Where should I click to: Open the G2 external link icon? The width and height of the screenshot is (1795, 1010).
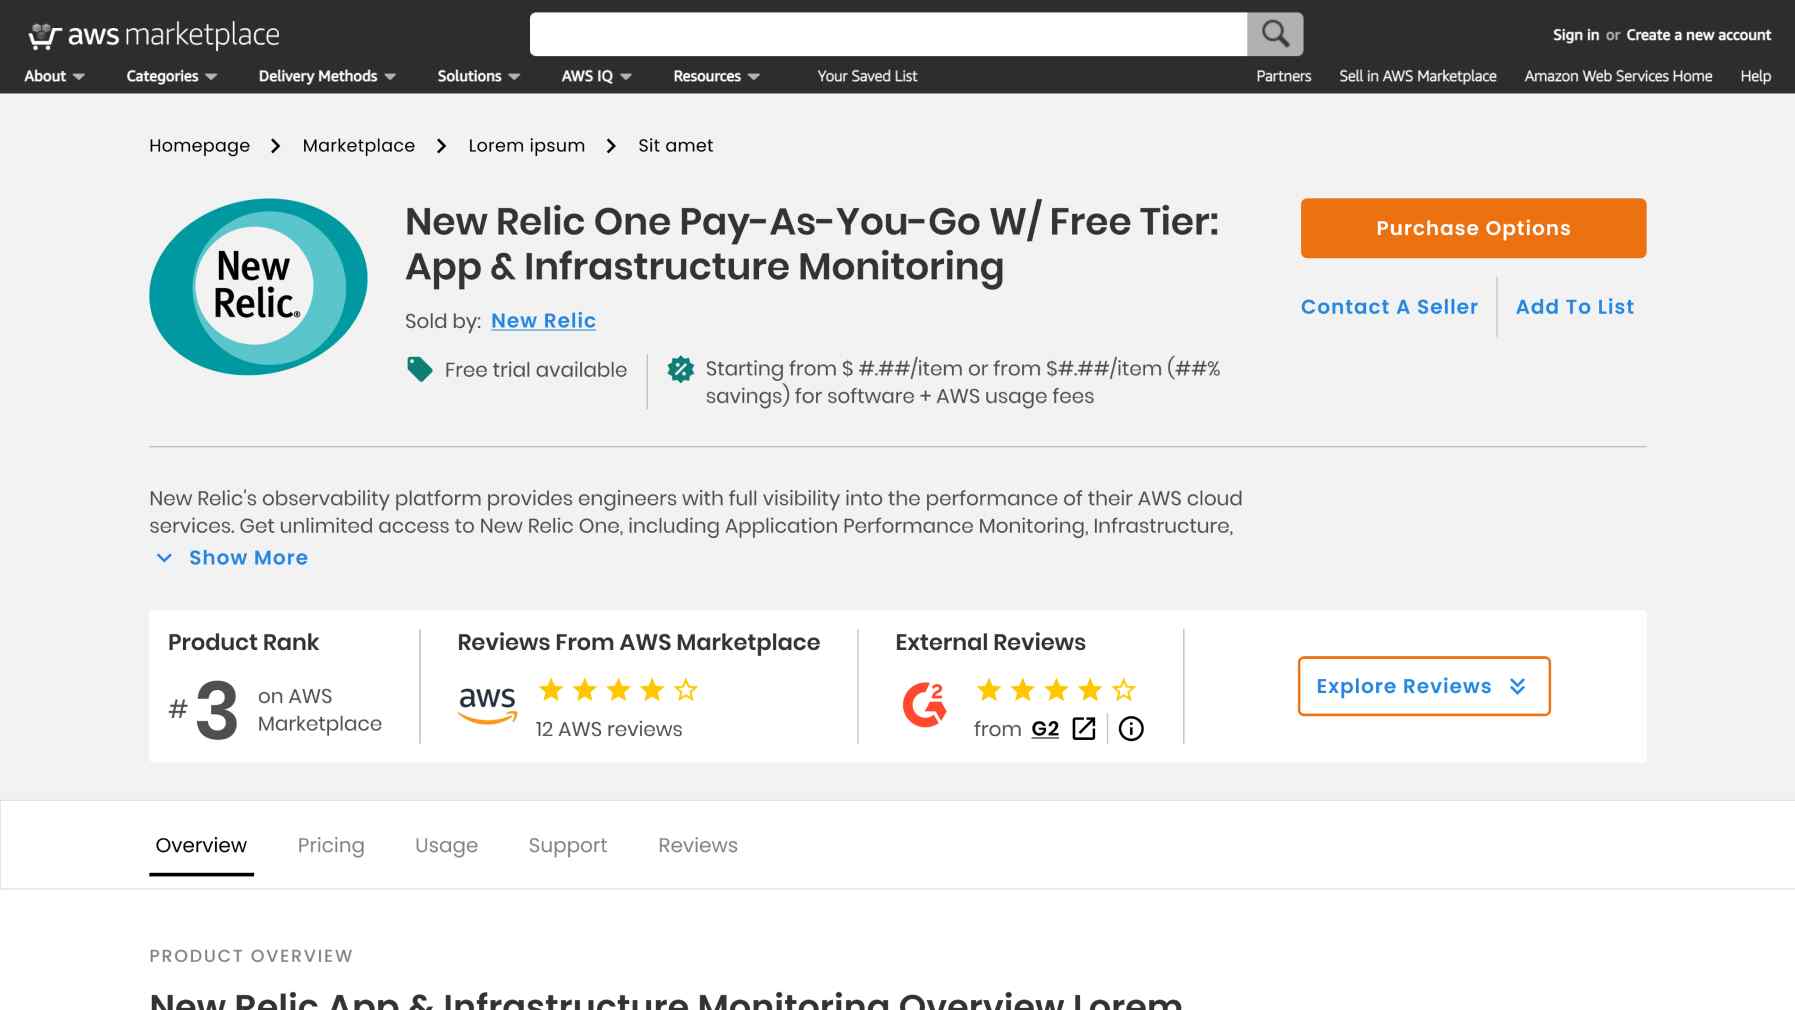[1082, 729]
